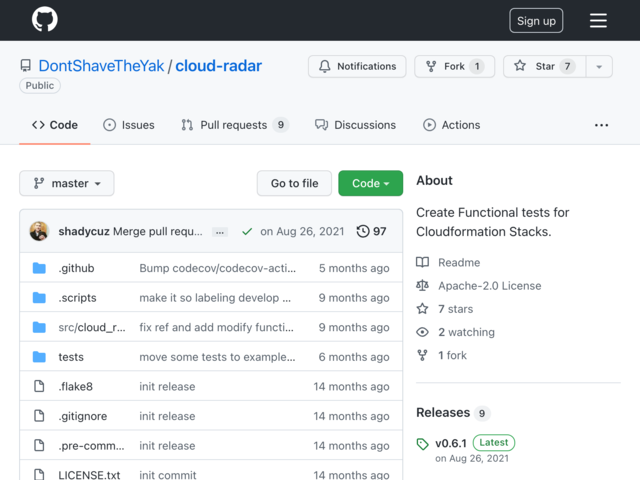Open the Apache-2.0 License link
This screenshot has width=640, height=480.
(490, 286)
